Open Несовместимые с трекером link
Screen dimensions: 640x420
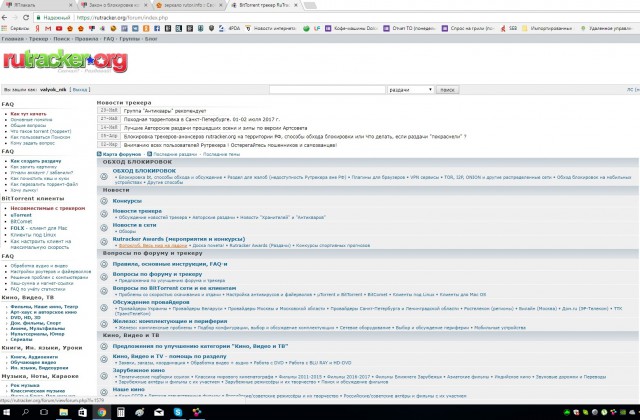click(x=48, y=208)
